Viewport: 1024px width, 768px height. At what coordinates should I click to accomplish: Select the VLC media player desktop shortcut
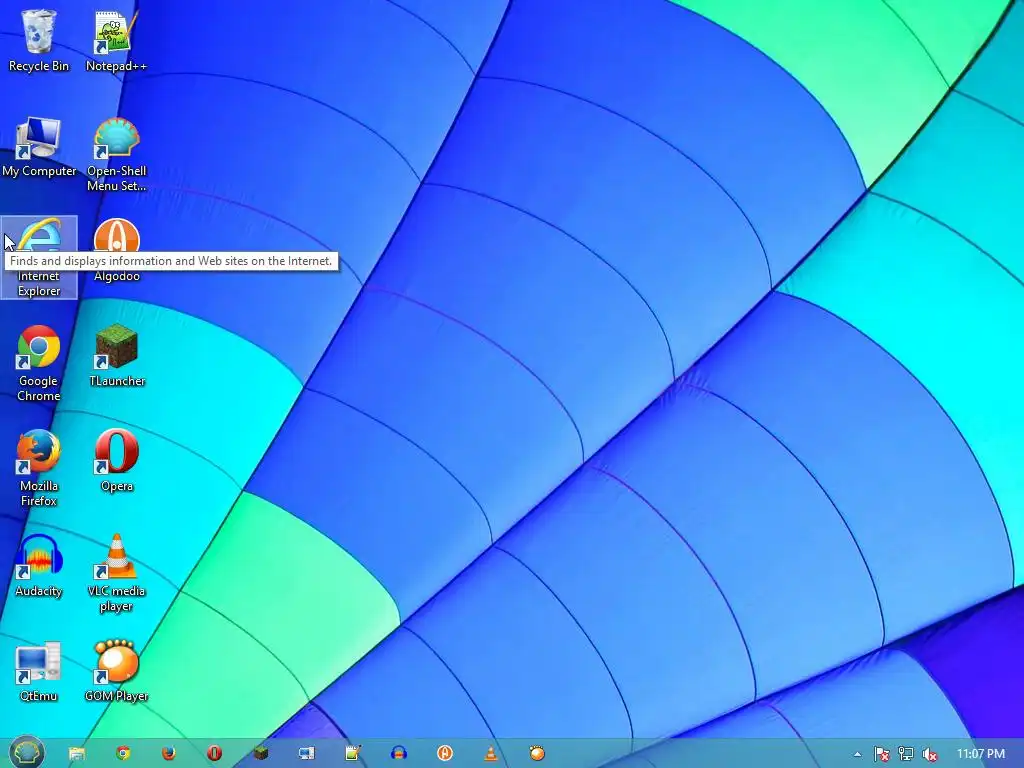coord(116,573)
